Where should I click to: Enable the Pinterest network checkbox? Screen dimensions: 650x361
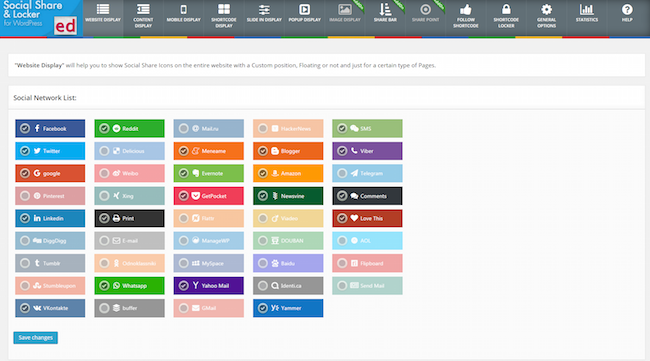(25, 196)
